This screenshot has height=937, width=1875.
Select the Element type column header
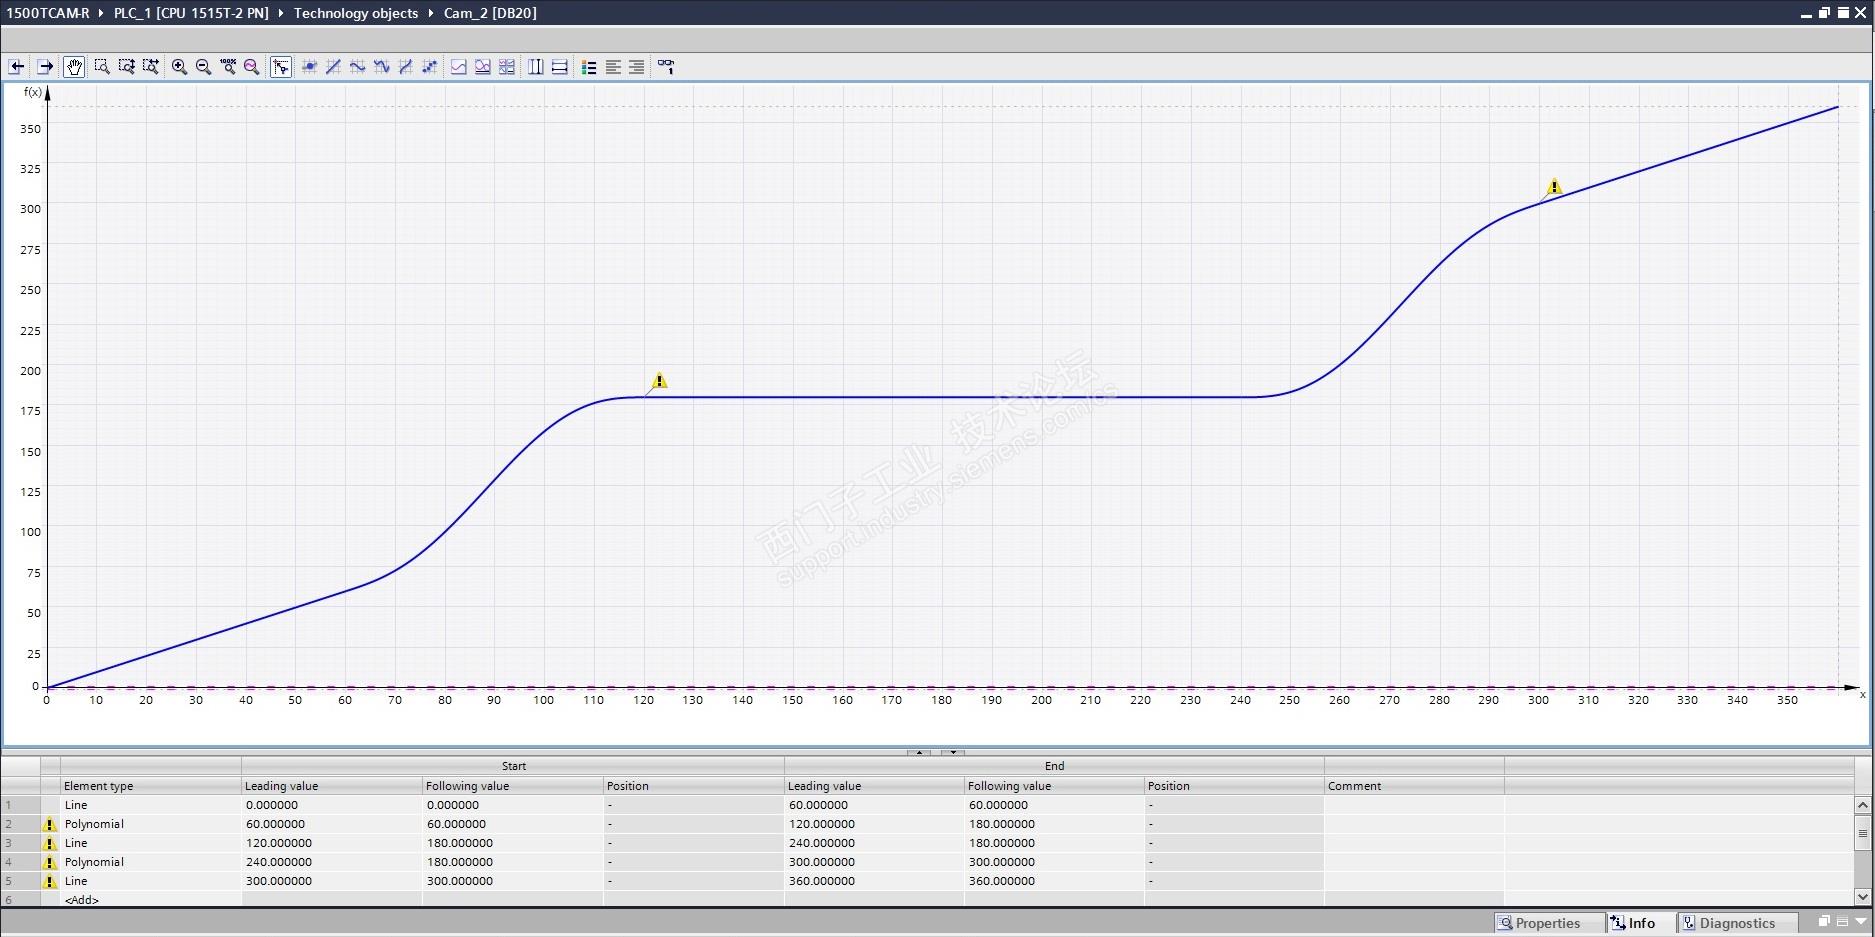(x=150, y=786)
